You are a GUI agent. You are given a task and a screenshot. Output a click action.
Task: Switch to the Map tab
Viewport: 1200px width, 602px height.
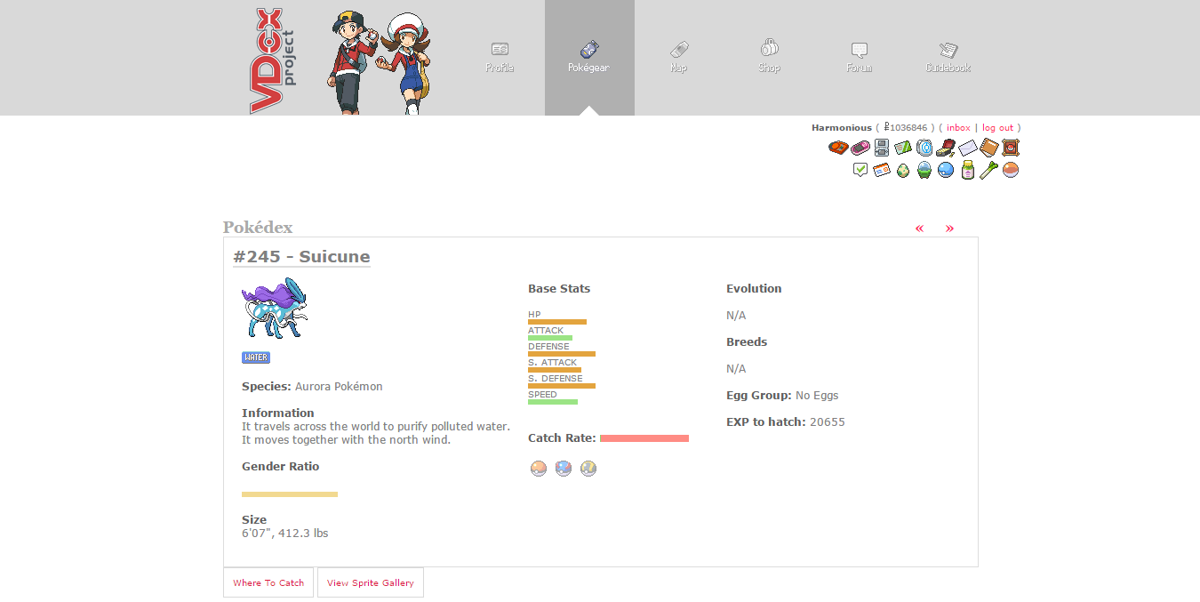(678, 56)
